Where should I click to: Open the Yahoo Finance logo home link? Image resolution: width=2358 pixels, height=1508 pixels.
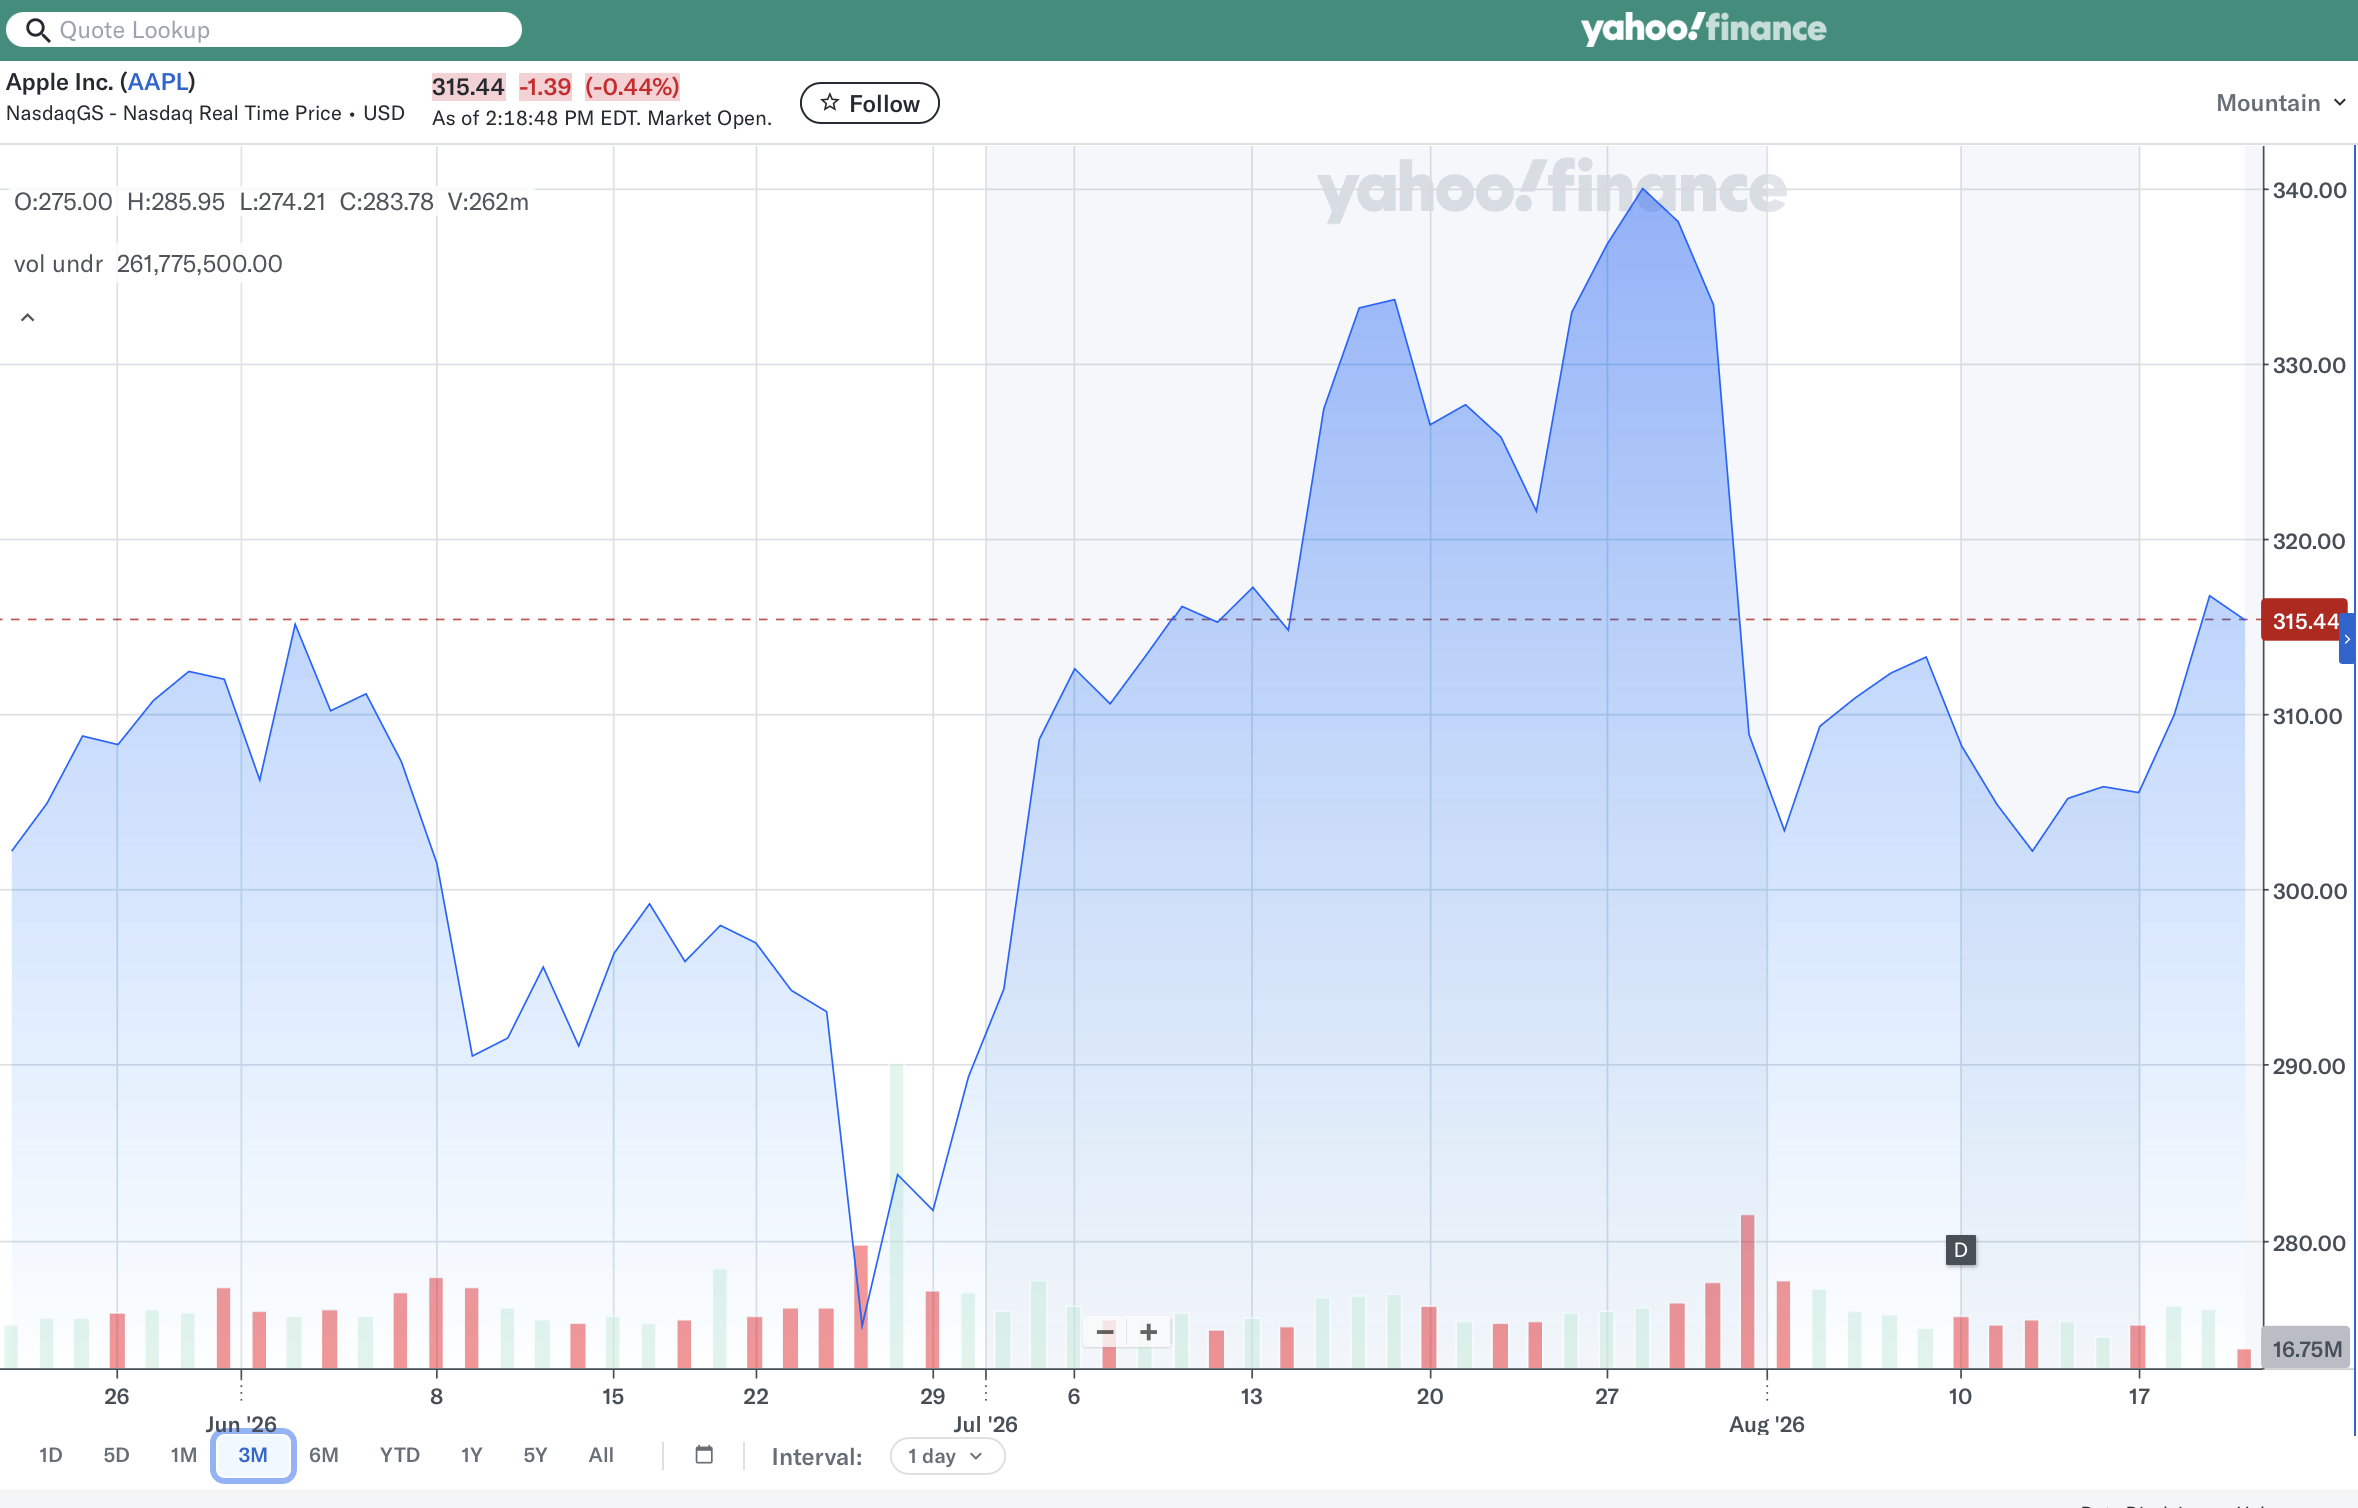coord(1703,28)
